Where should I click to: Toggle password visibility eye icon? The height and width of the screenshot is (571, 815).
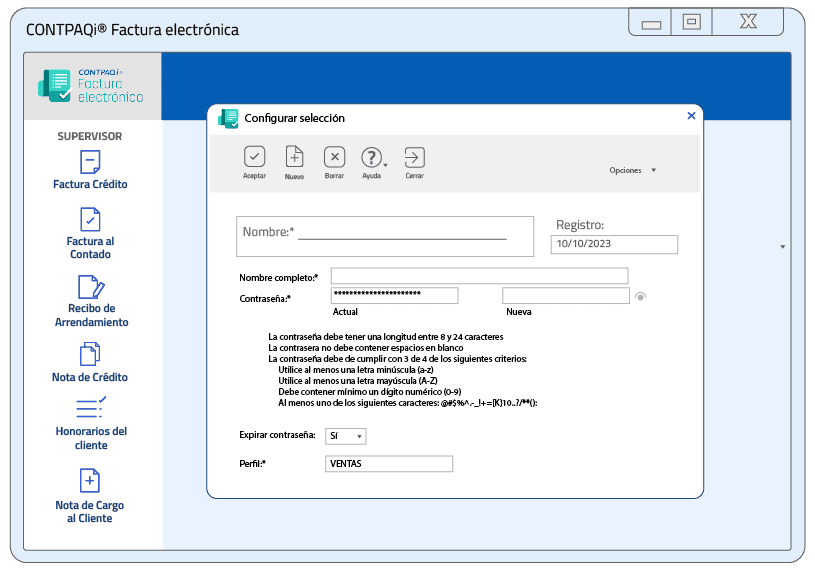(x=640, y=297)
